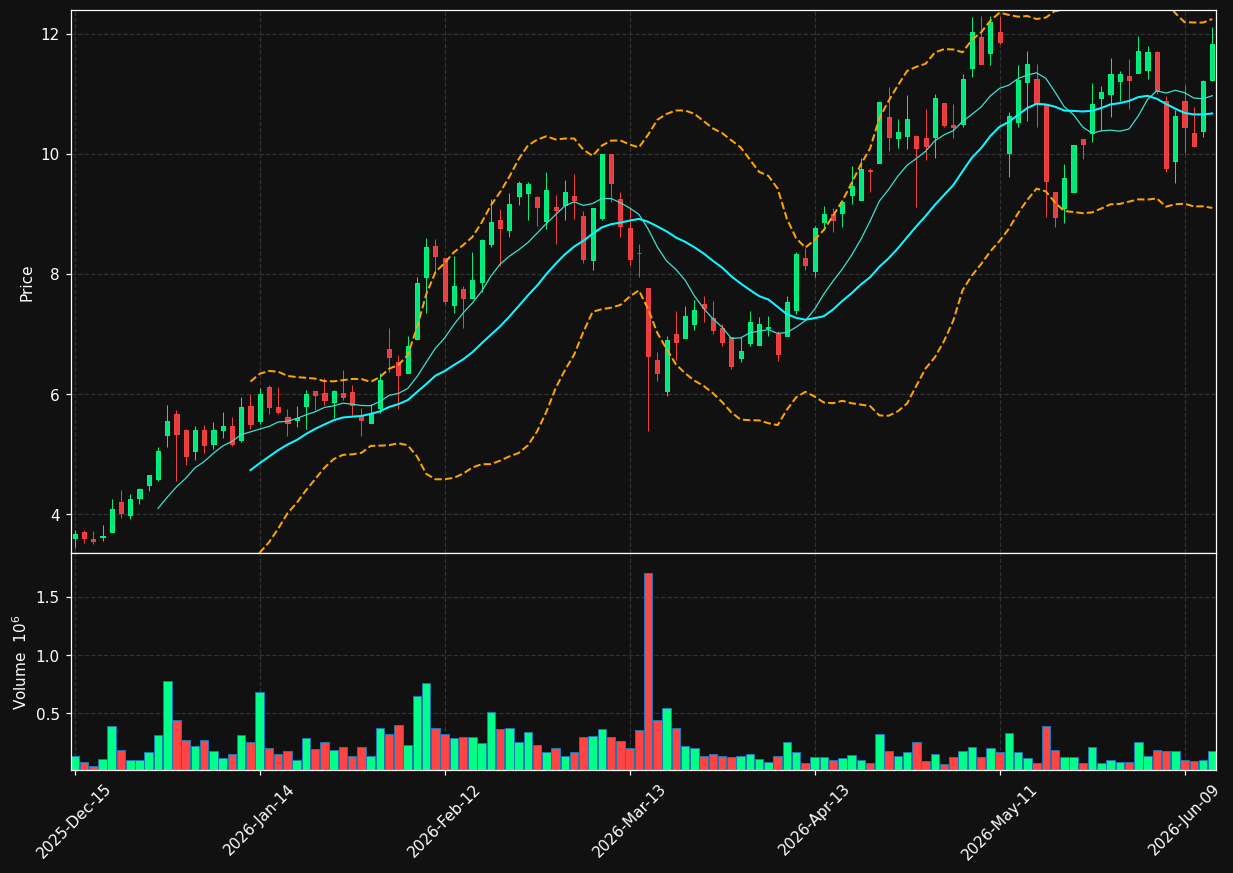Select the price tick label 12

click(50, 34)
